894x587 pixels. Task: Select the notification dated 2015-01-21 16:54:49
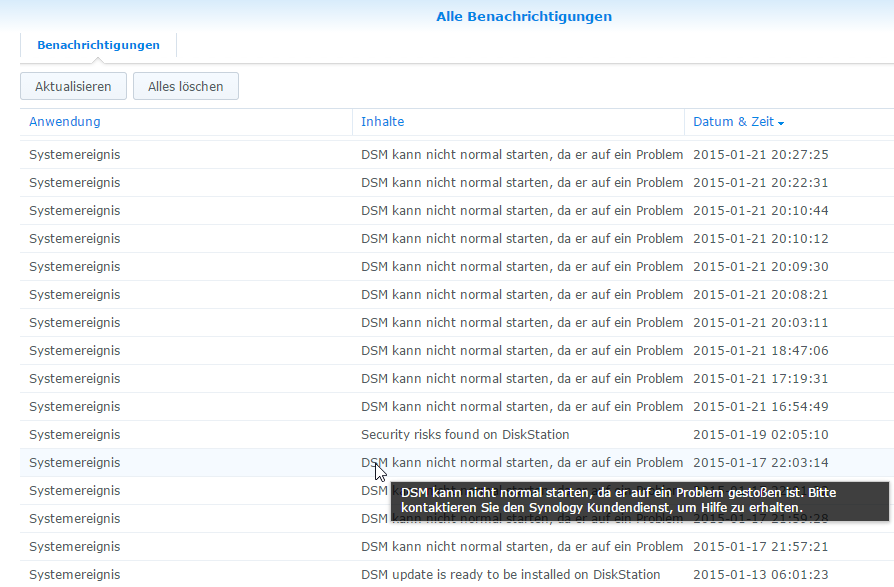click(x=457, y=406)
